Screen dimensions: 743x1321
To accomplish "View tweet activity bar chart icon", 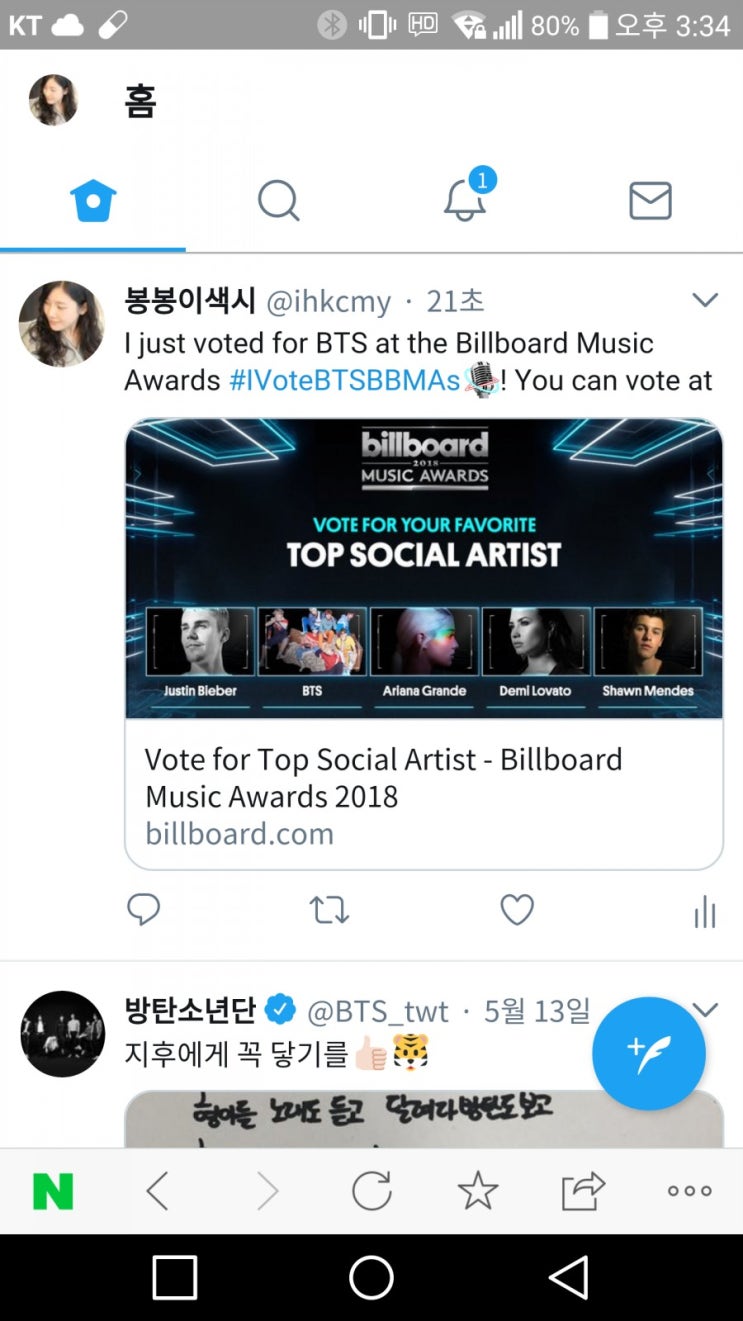I will [705, 911].
